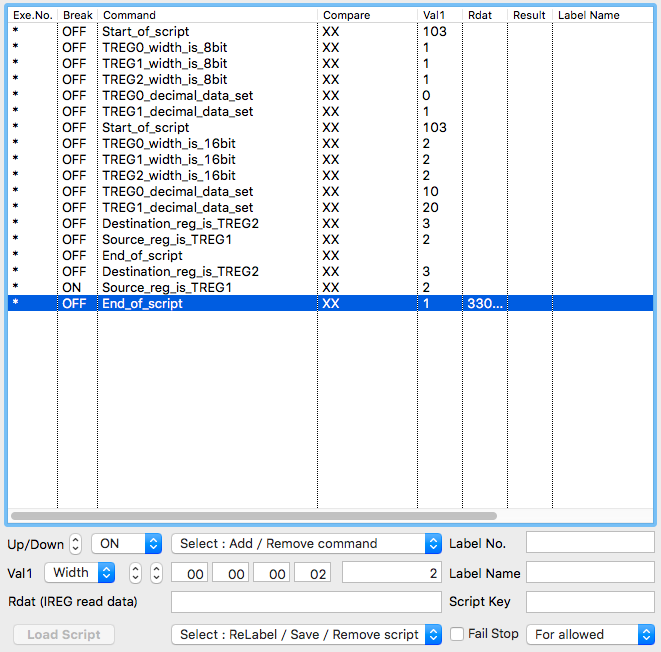Screen dimensions: 661x652
Task: Open the Break ON/OFF dropdown
Action: tap(126, 544)
